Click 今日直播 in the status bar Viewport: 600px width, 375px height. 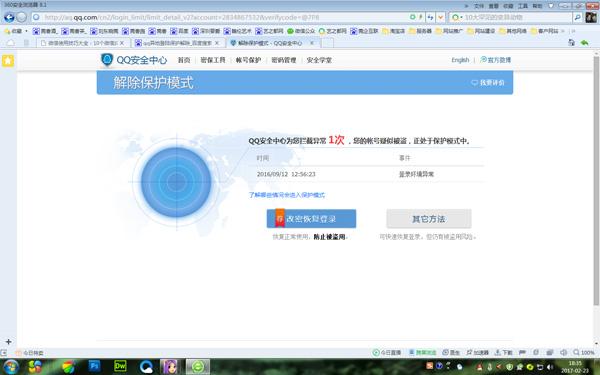387,352
